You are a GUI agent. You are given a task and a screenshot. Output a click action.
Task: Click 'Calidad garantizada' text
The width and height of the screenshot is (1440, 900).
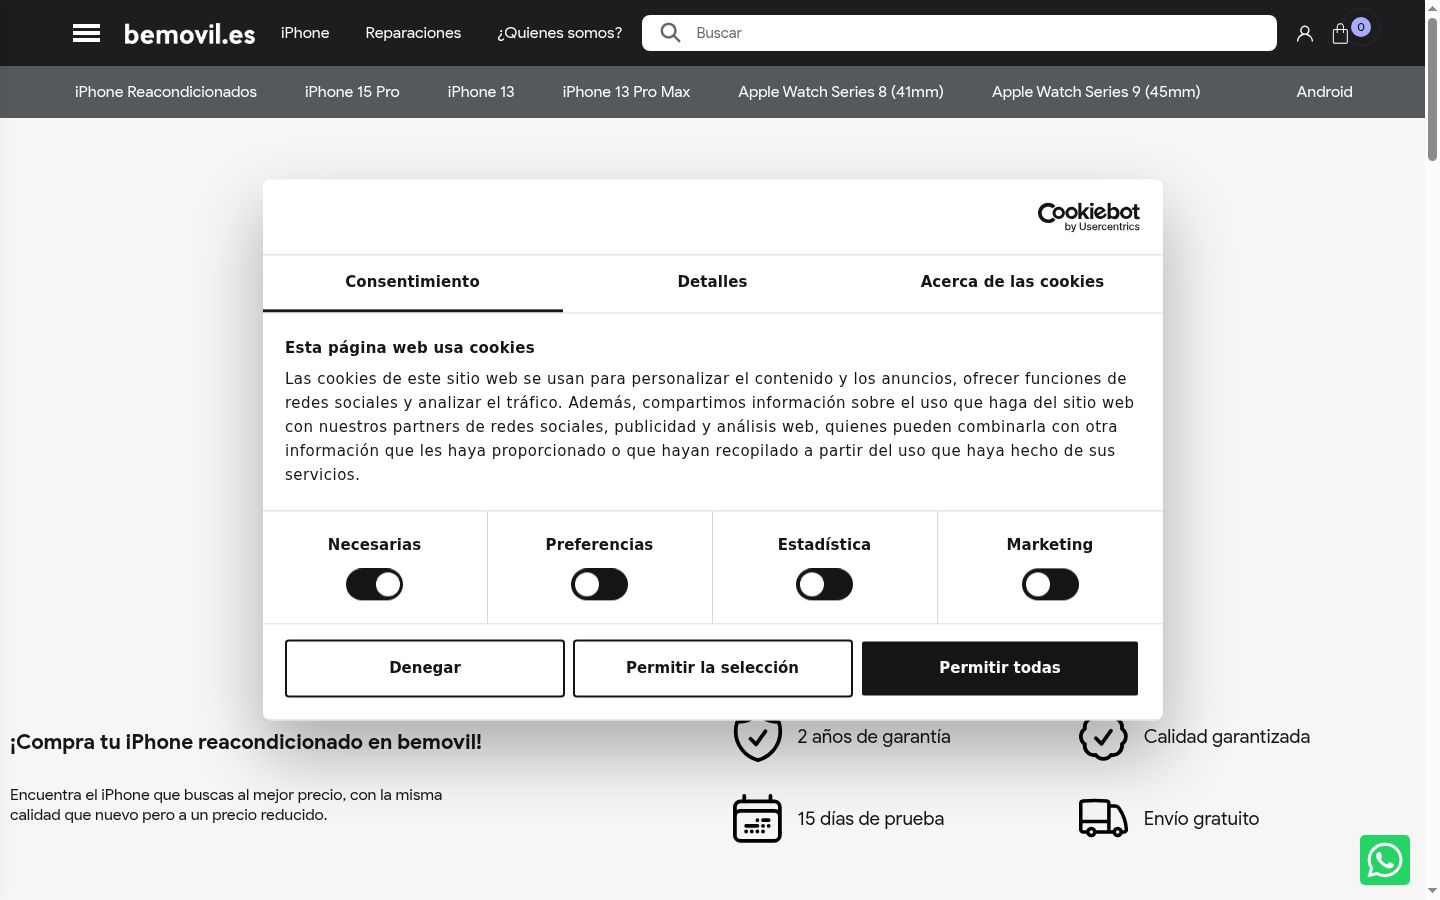tap(1227, 737)
